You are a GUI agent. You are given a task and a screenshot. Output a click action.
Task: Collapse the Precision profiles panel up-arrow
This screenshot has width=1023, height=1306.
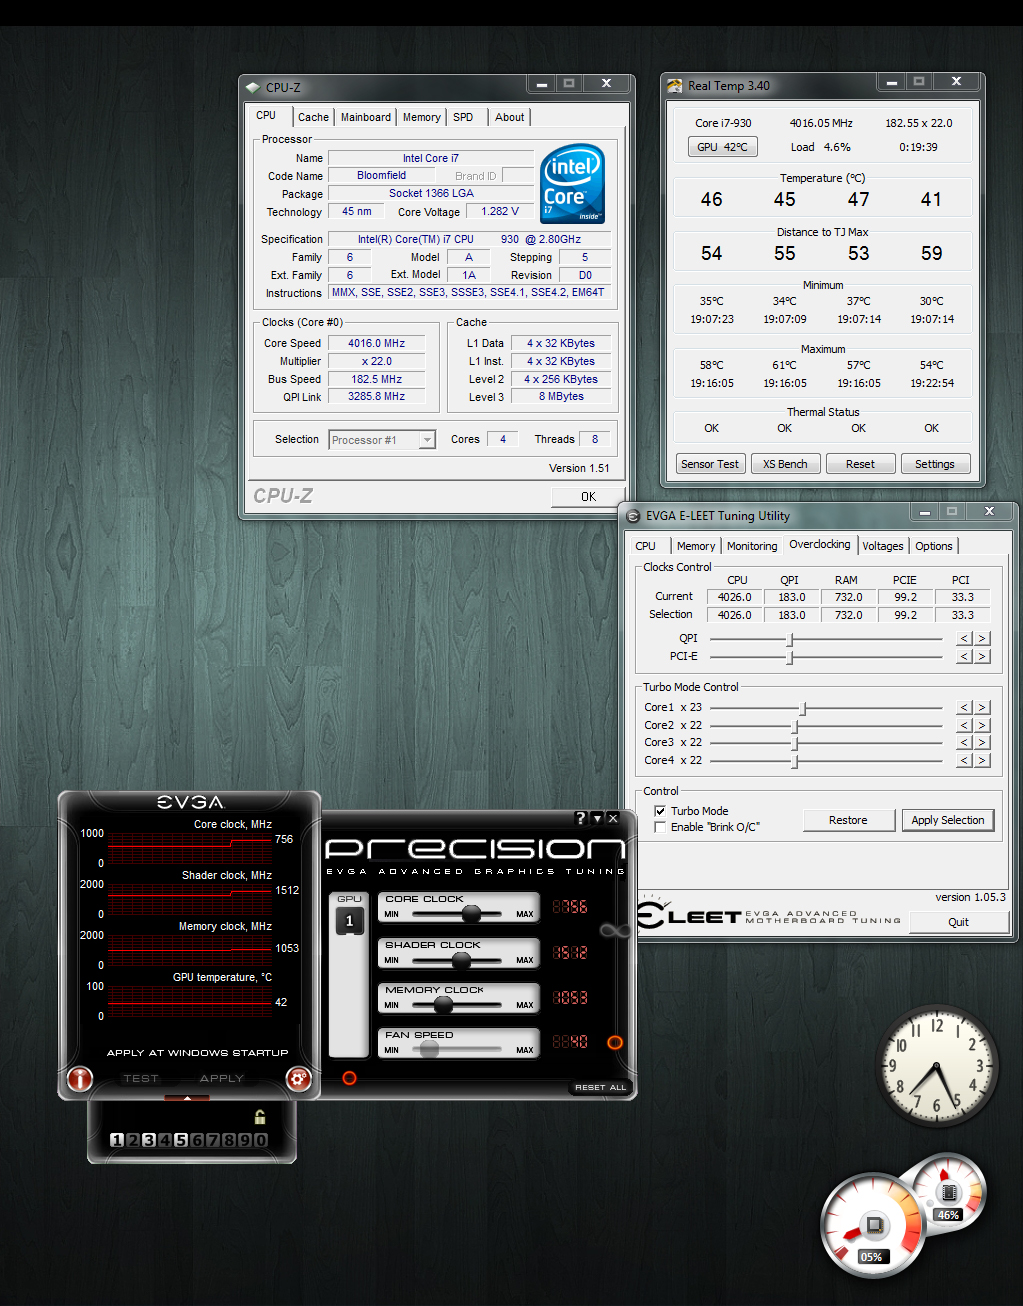(x=187, y=1098)
